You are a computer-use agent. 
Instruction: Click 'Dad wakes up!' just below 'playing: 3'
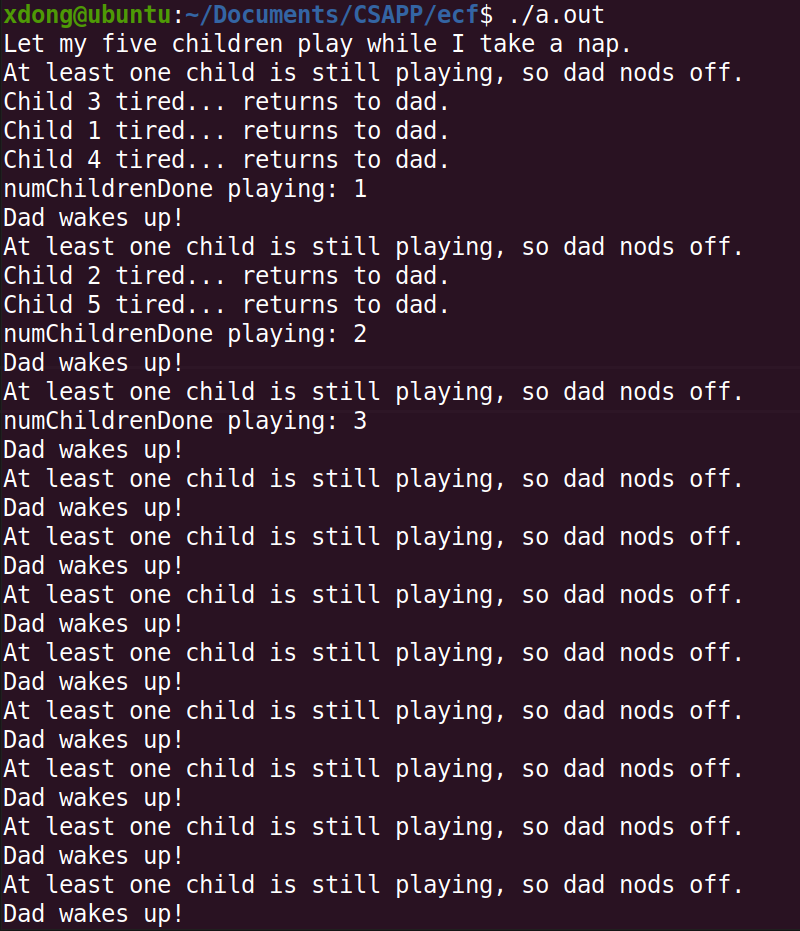[93, 451]
